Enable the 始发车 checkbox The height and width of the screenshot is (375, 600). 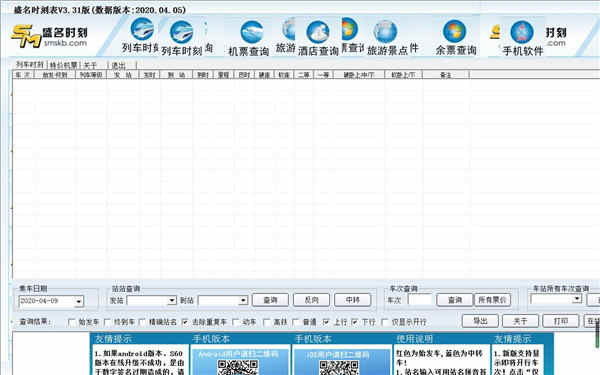pyautogui.click(x=72, y=322)
